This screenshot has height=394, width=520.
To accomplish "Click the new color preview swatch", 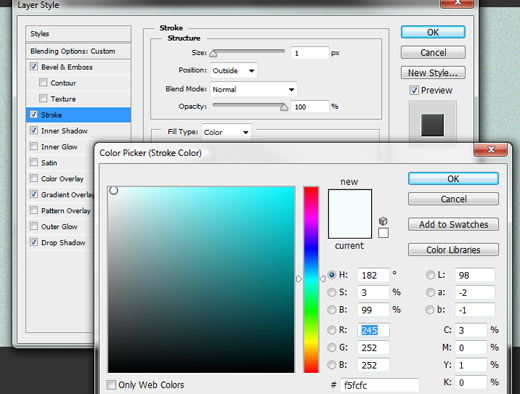I will pos(350,202).
